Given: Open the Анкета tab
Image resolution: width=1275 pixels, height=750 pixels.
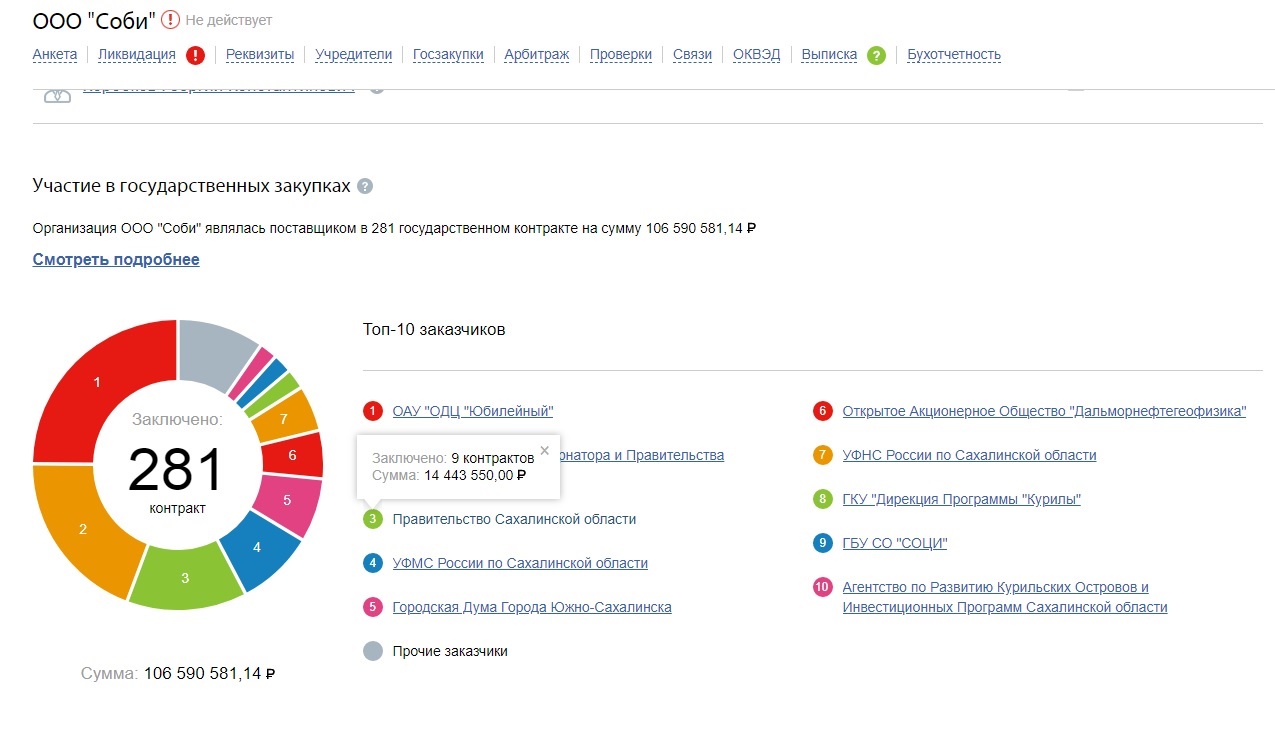Looking at the screenshot, I should [55, 55].
